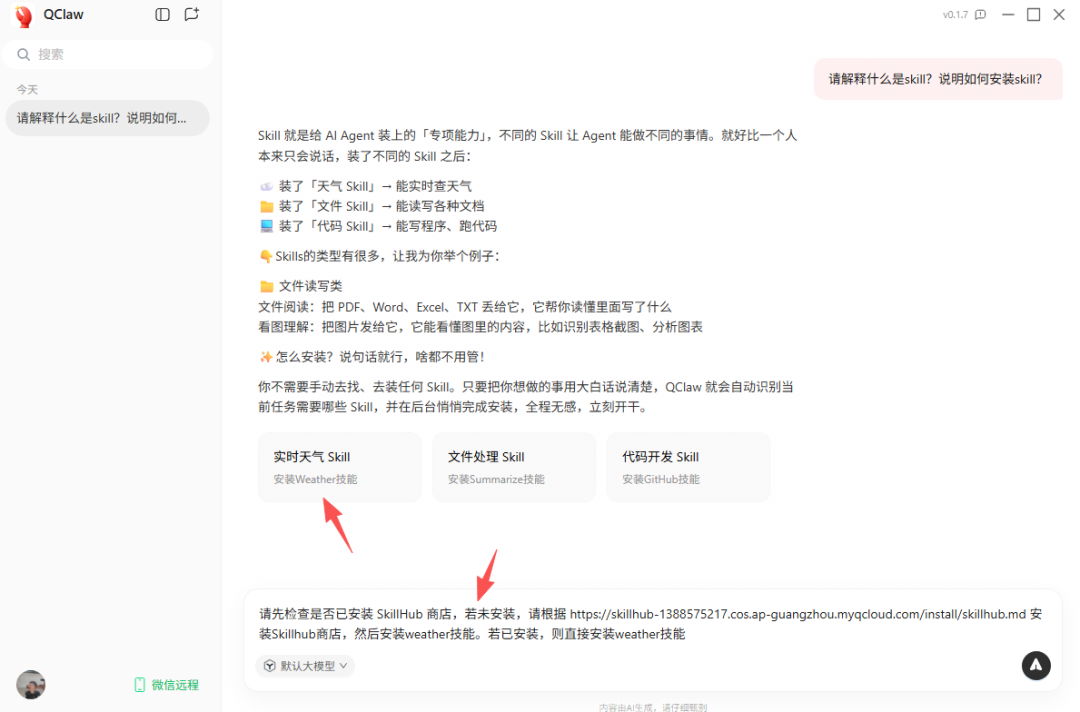Open the 请解释什么是skill chat history item
The height and width of the screenshot is (712, 1080).
tap(107, 118)
